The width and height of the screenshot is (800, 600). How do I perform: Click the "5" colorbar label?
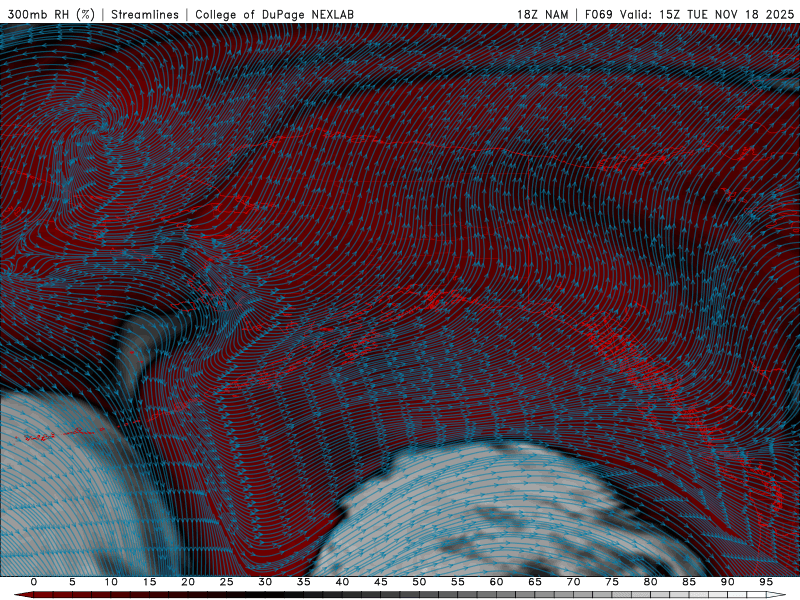point(72,582)
